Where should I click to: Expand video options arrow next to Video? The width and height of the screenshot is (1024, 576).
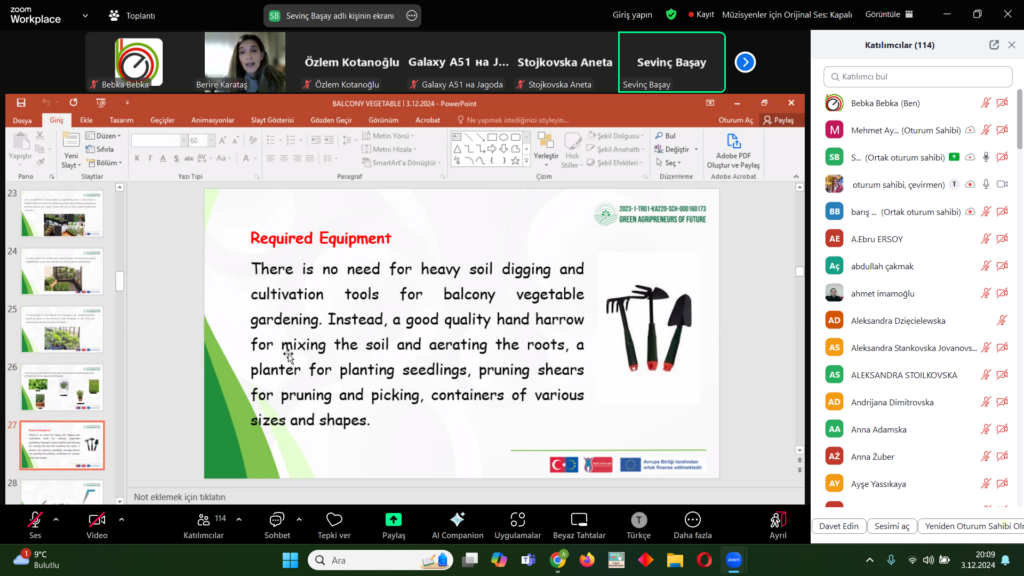[121, 519]
